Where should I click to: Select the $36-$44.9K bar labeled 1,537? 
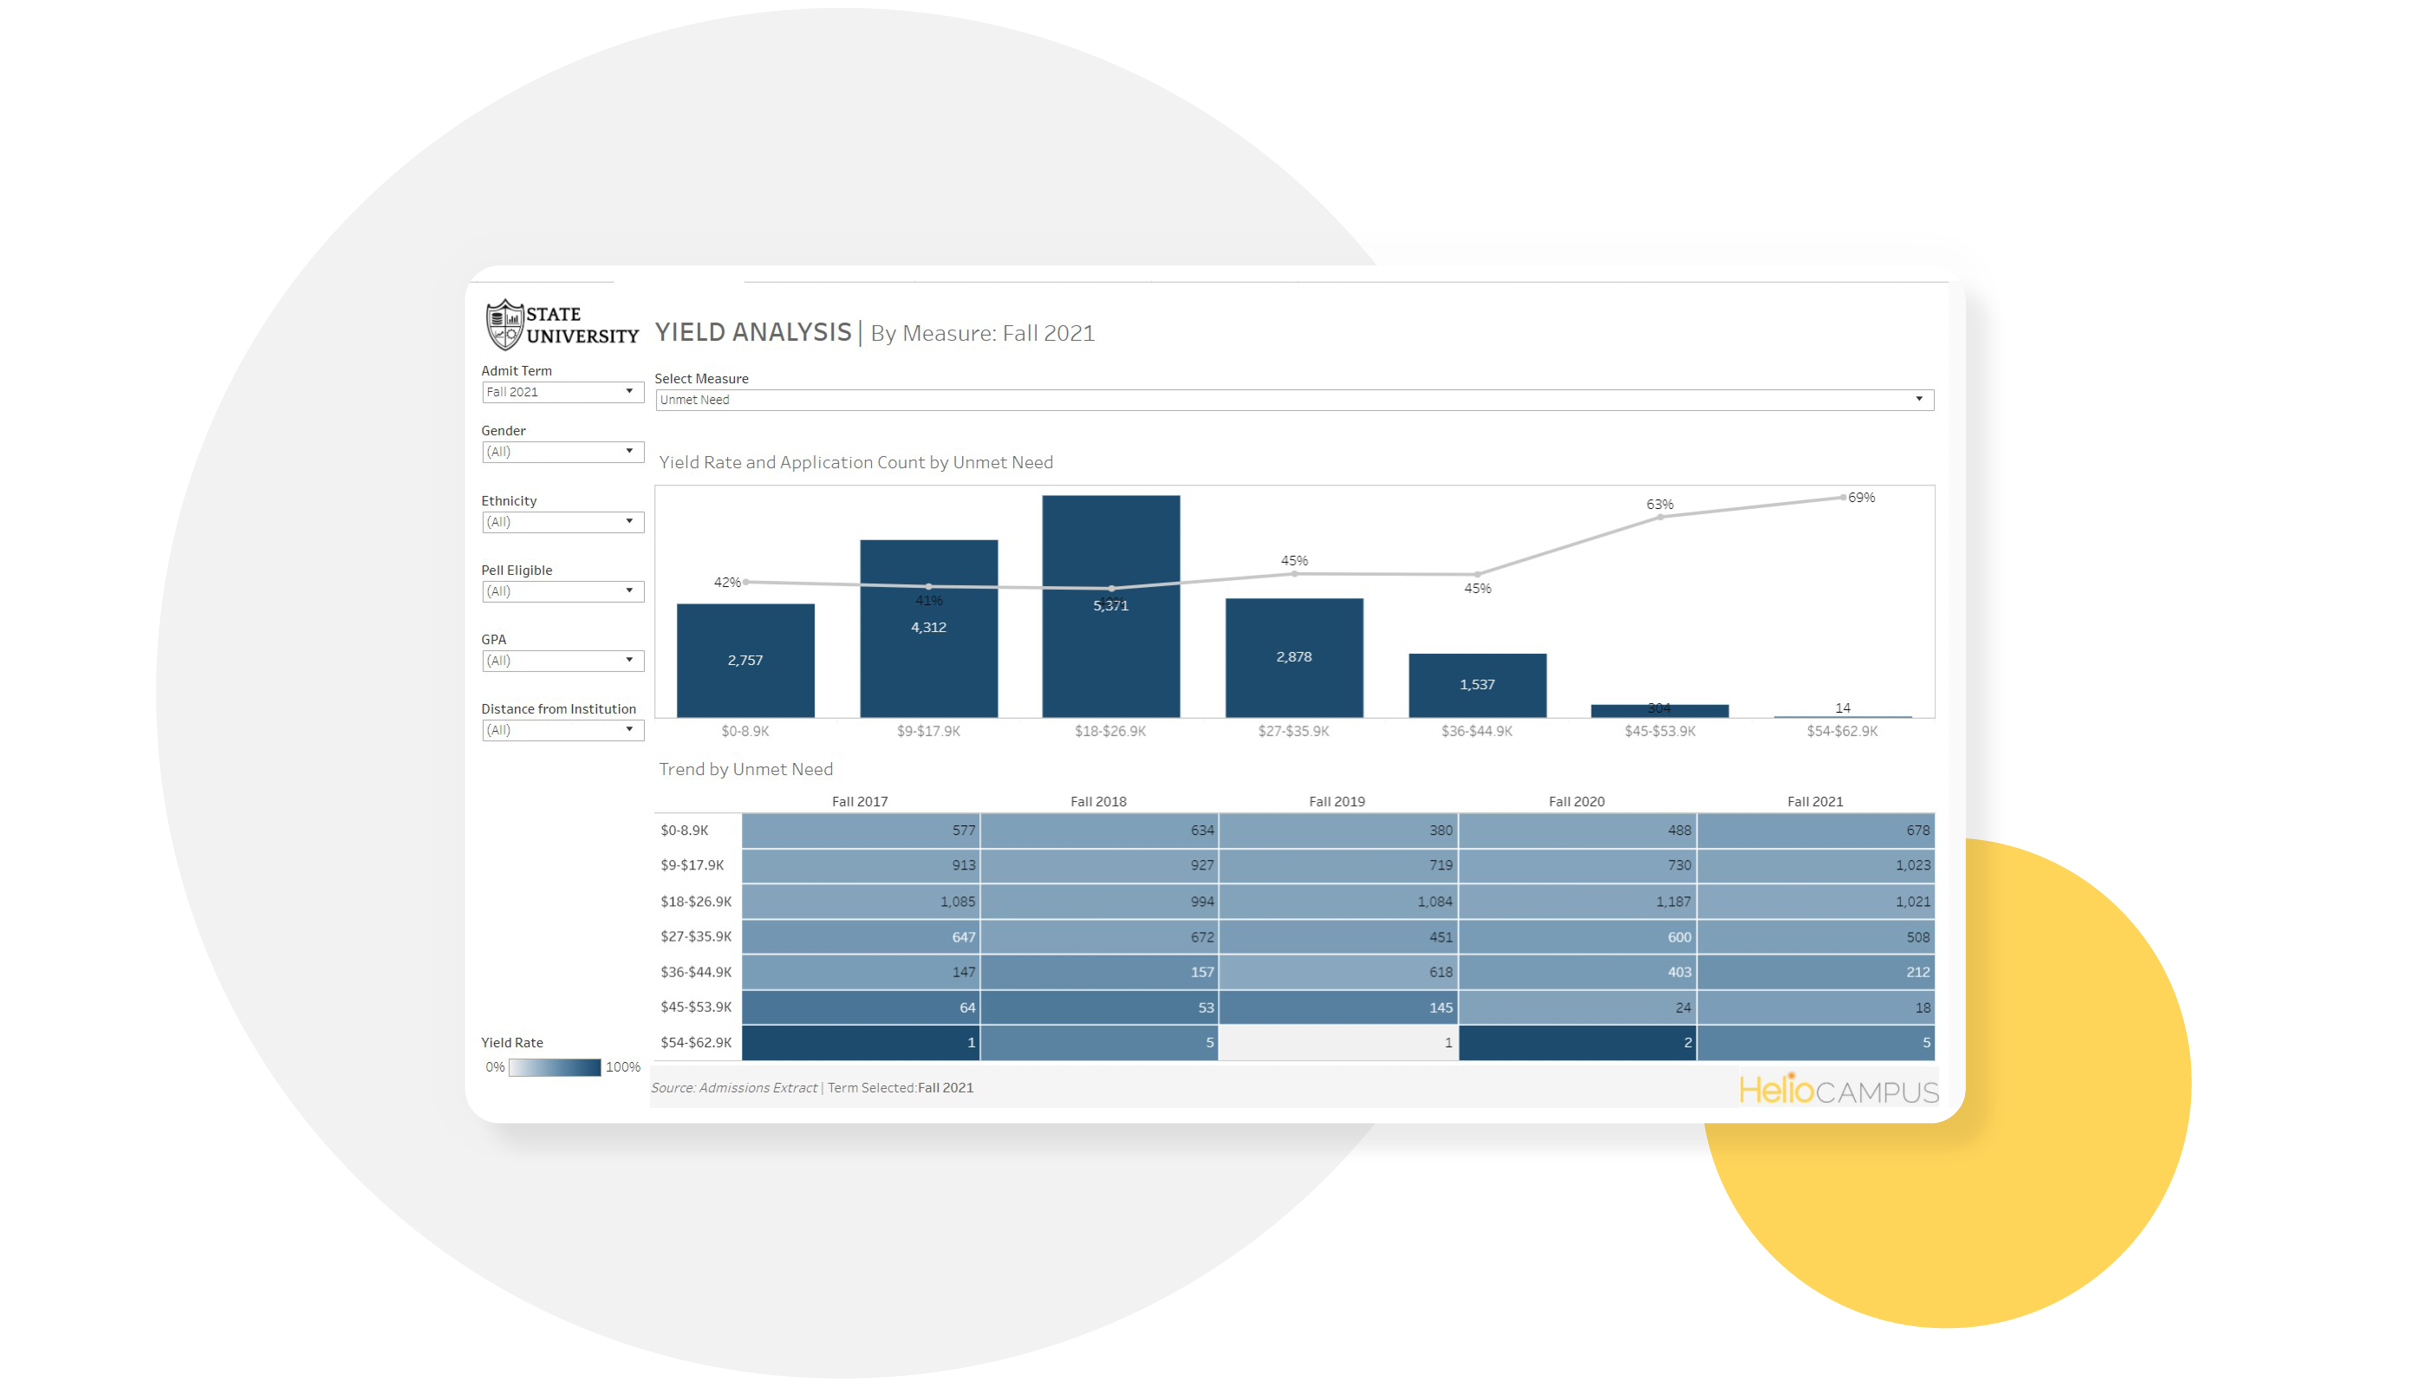[x=1477, y=685]
